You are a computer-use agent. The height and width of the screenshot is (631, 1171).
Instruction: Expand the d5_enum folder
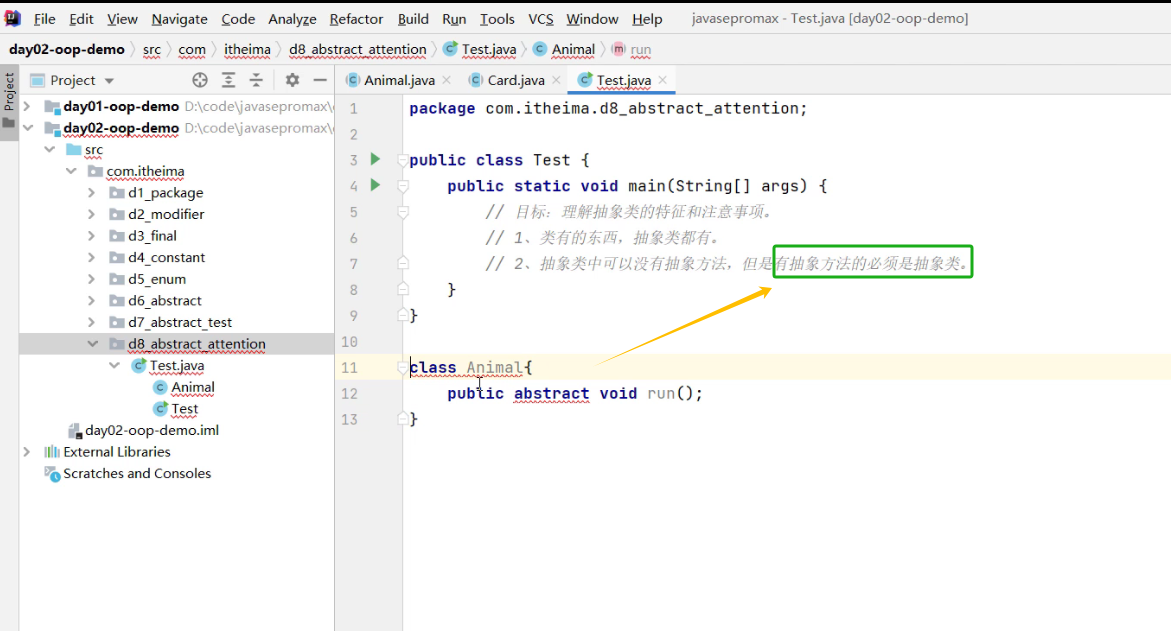92,279
